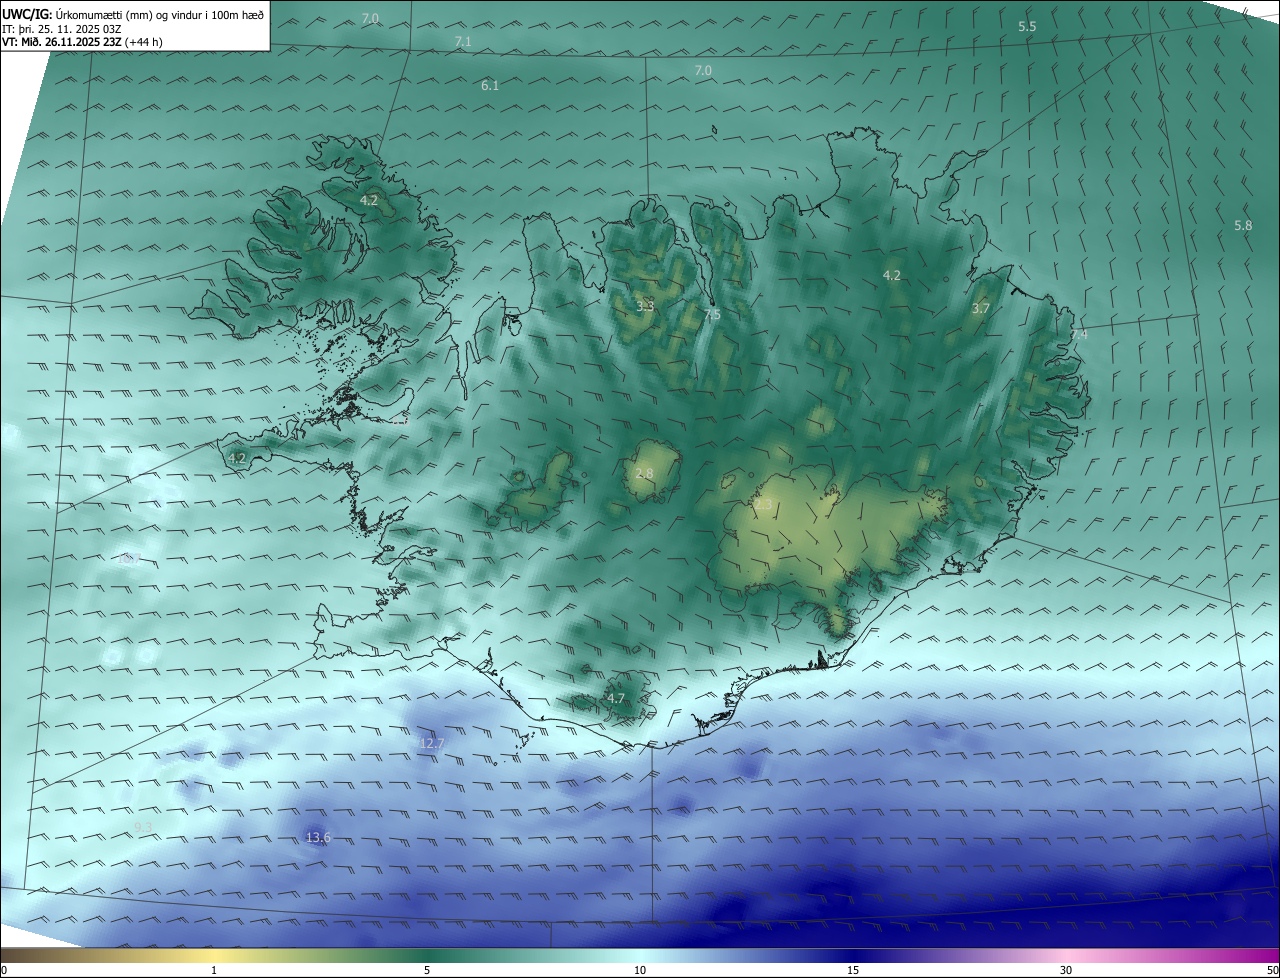Click the title text "Úrkomumætti (mm) og vindur í 100m hæð"
Image resolution: width=1280 pixels, height=978 pixels.
coord(160,15)
